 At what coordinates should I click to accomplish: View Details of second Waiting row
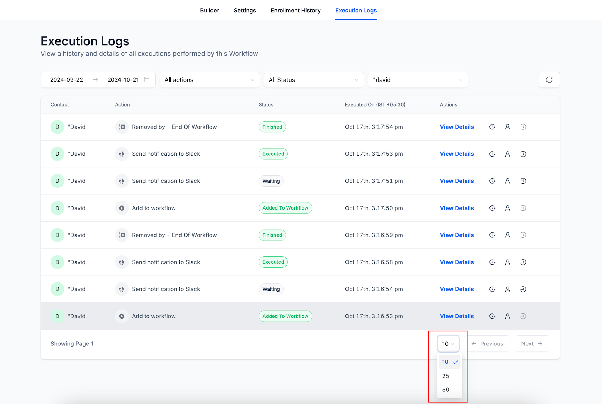(456, 289)
